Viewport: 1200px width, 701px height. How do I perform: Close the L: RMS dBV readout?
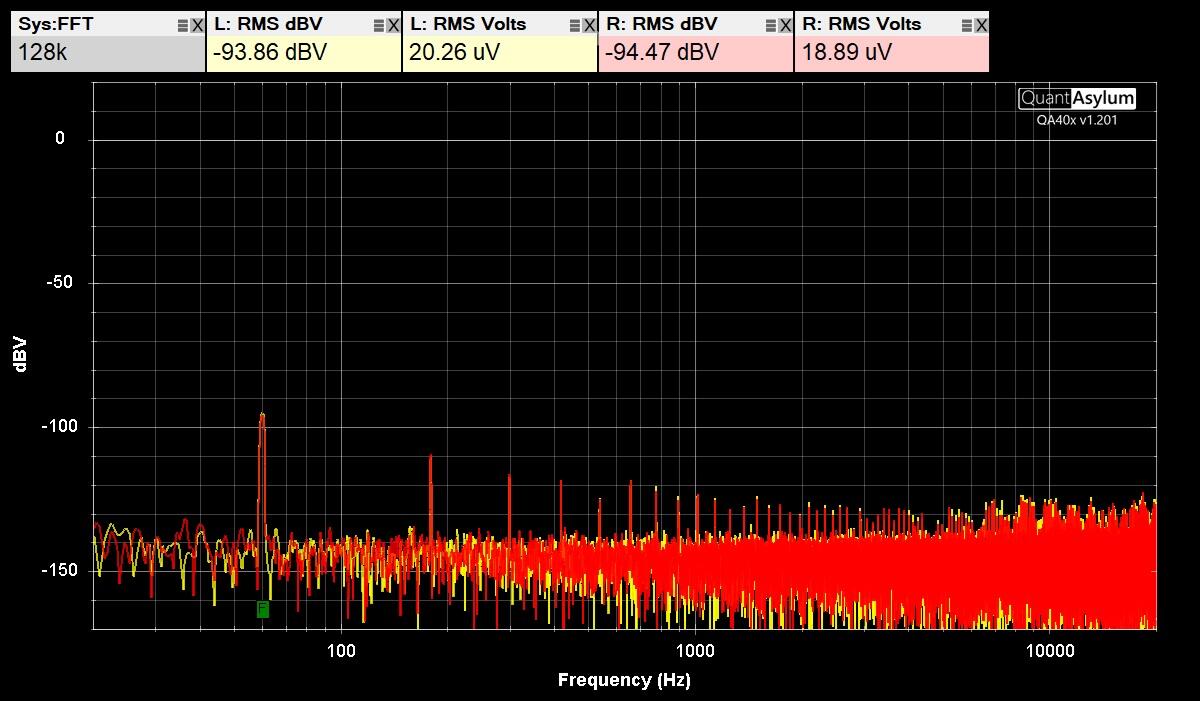(393, 26)
